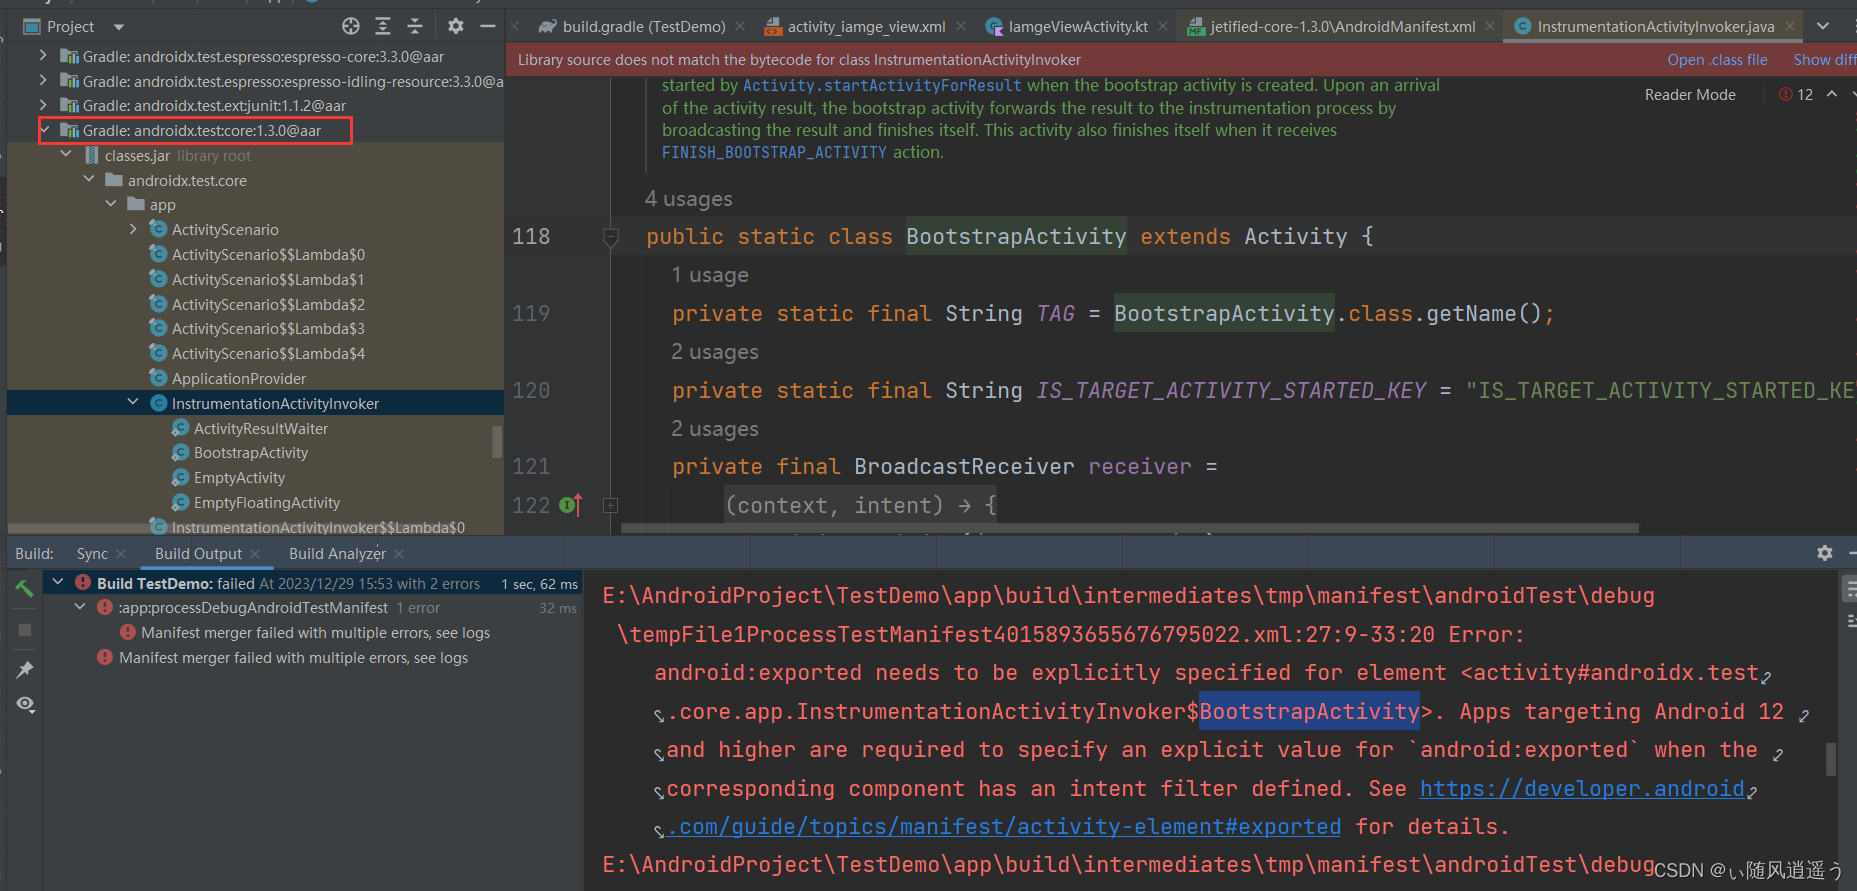Expand espresso-idling-resource library node
1857x891 pixels.
[x=42, y=80]
